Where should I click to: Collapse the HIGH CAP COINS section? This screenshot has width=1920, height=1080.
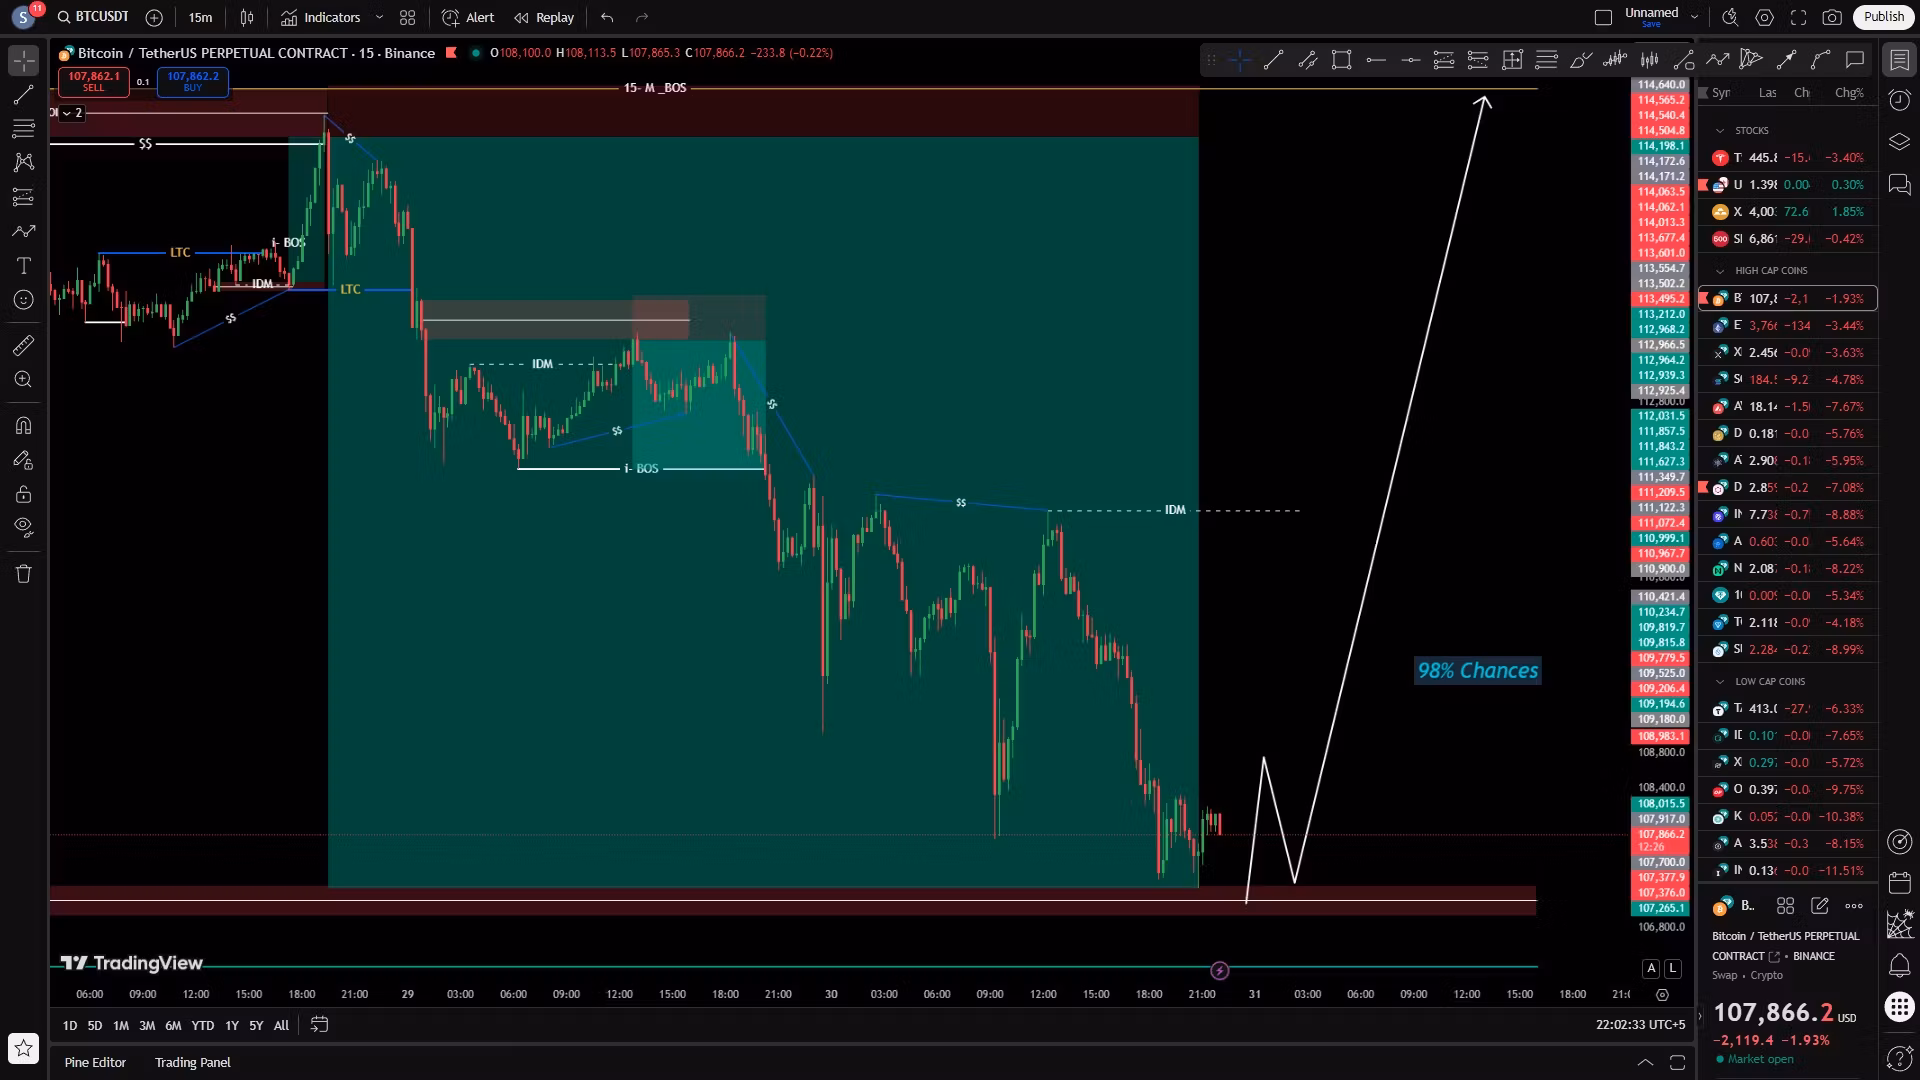point(1720,271)
